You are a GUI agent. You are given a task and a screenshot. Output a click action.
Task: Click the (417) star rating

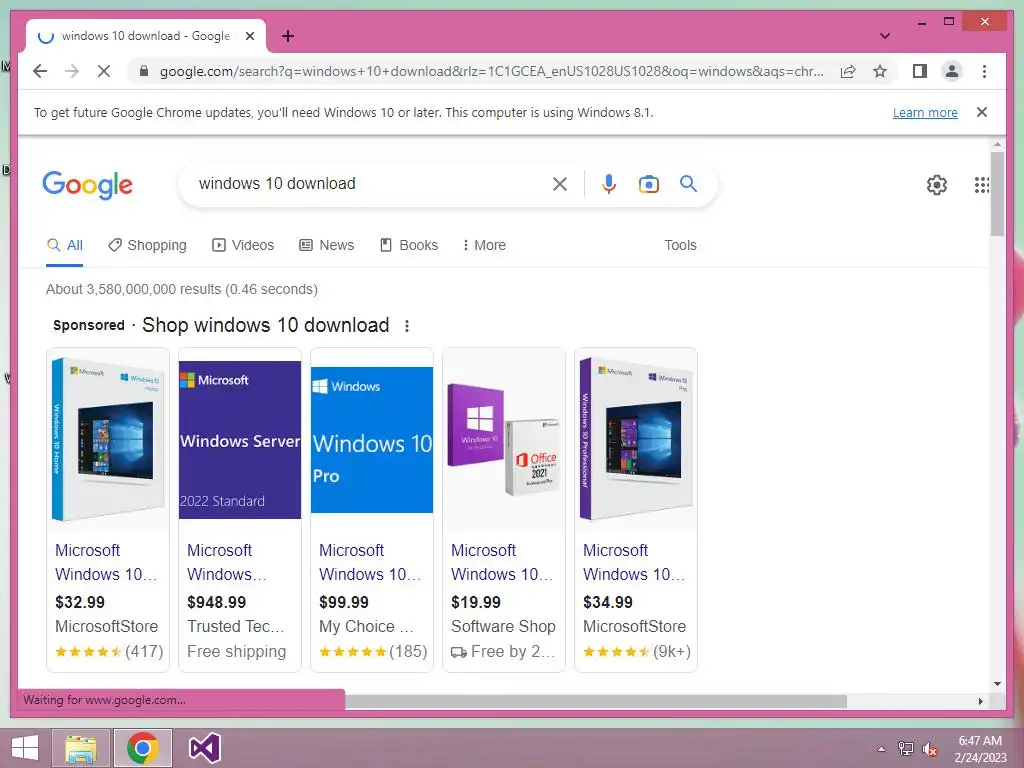tap(109, 652)
